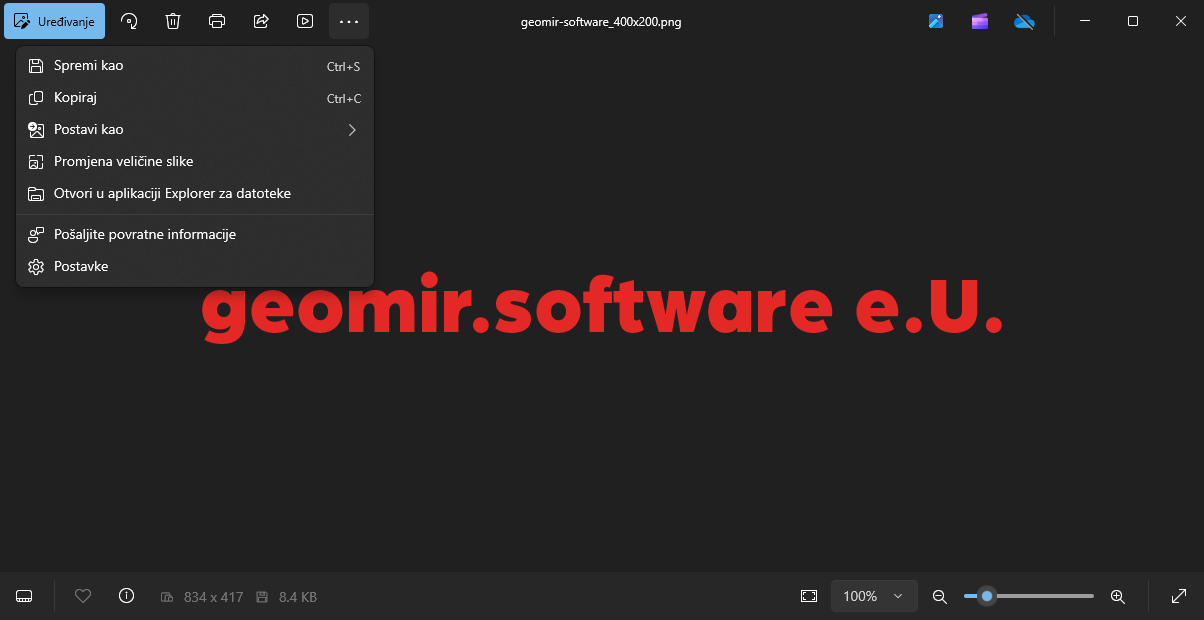
Task: Toggle fit-to-window zoom icon
Action: tap(809, 596)
